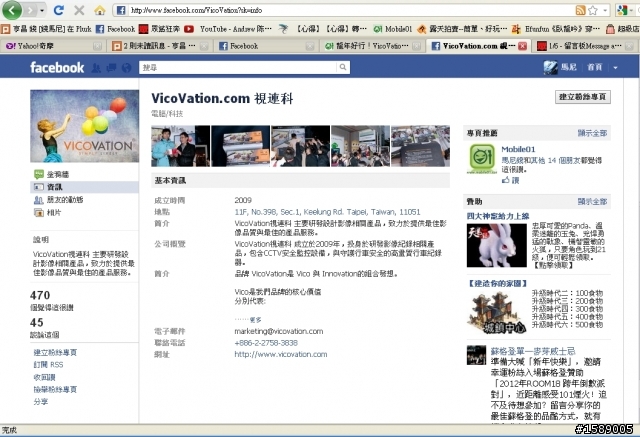Open the YouTube bookmark in bookmarks bar

228,29
